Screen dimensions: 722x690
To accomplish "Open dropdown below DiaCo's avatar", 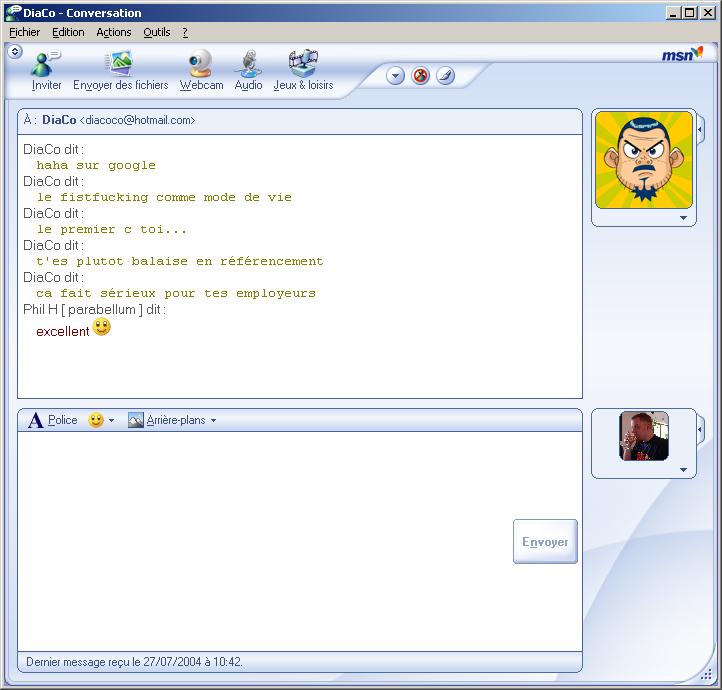I will click(683, 218).
